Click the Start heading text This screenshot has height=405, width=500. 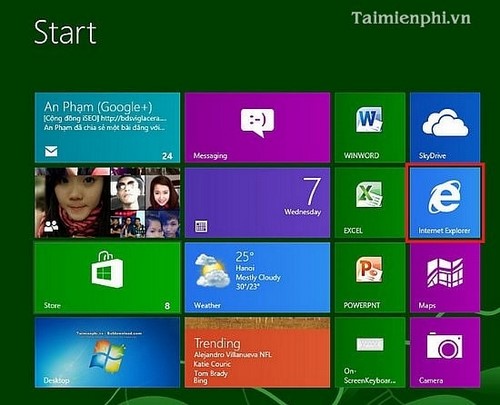(x=65, y=32)
